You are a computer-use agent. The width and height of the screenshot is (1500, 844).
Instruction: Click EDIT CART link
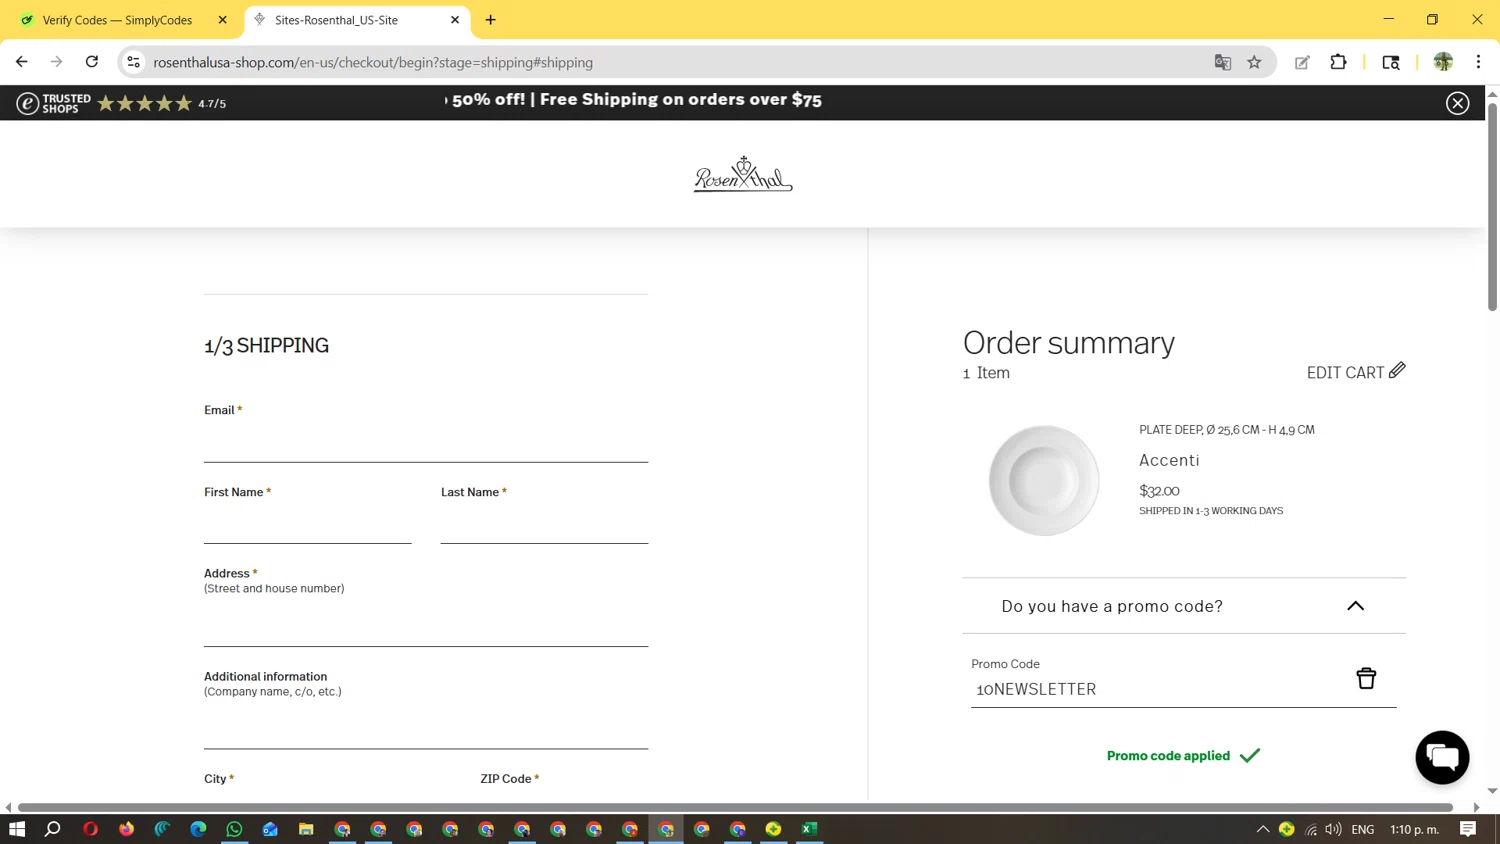coord(1356,372)
